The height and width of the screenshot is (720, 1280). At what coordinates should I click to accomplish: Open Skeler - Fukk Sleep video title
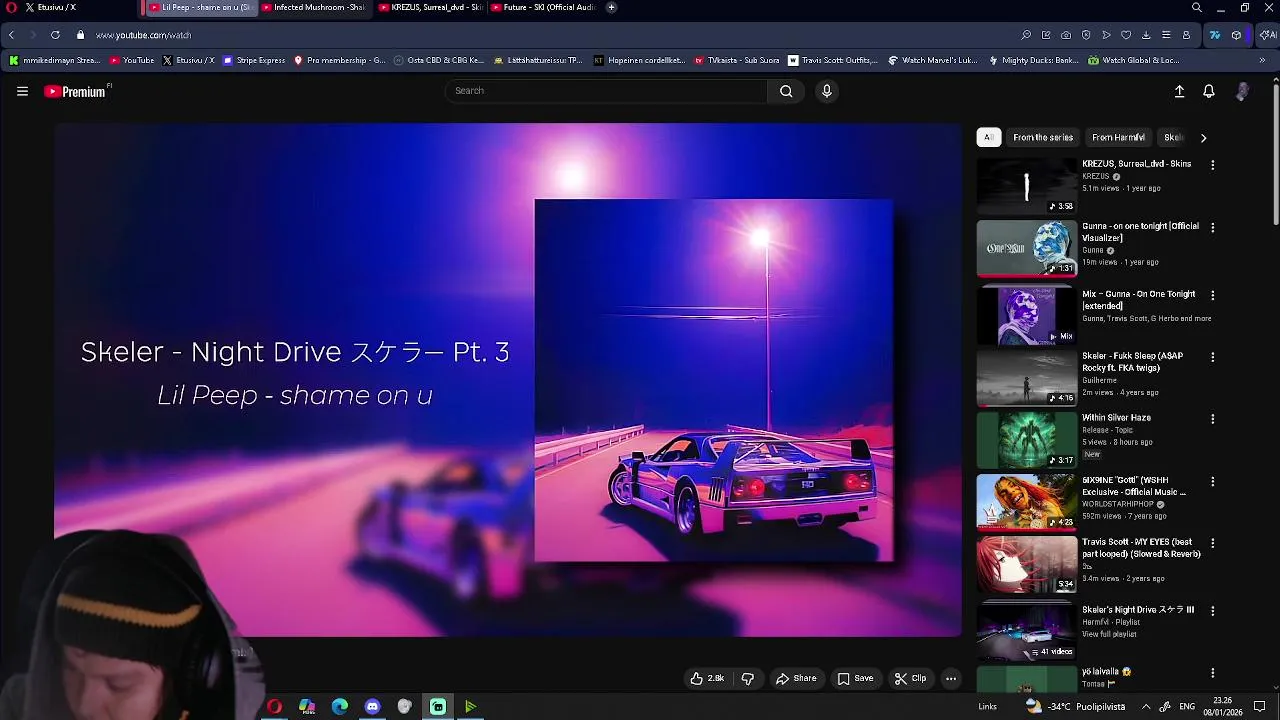[1132, 361]
